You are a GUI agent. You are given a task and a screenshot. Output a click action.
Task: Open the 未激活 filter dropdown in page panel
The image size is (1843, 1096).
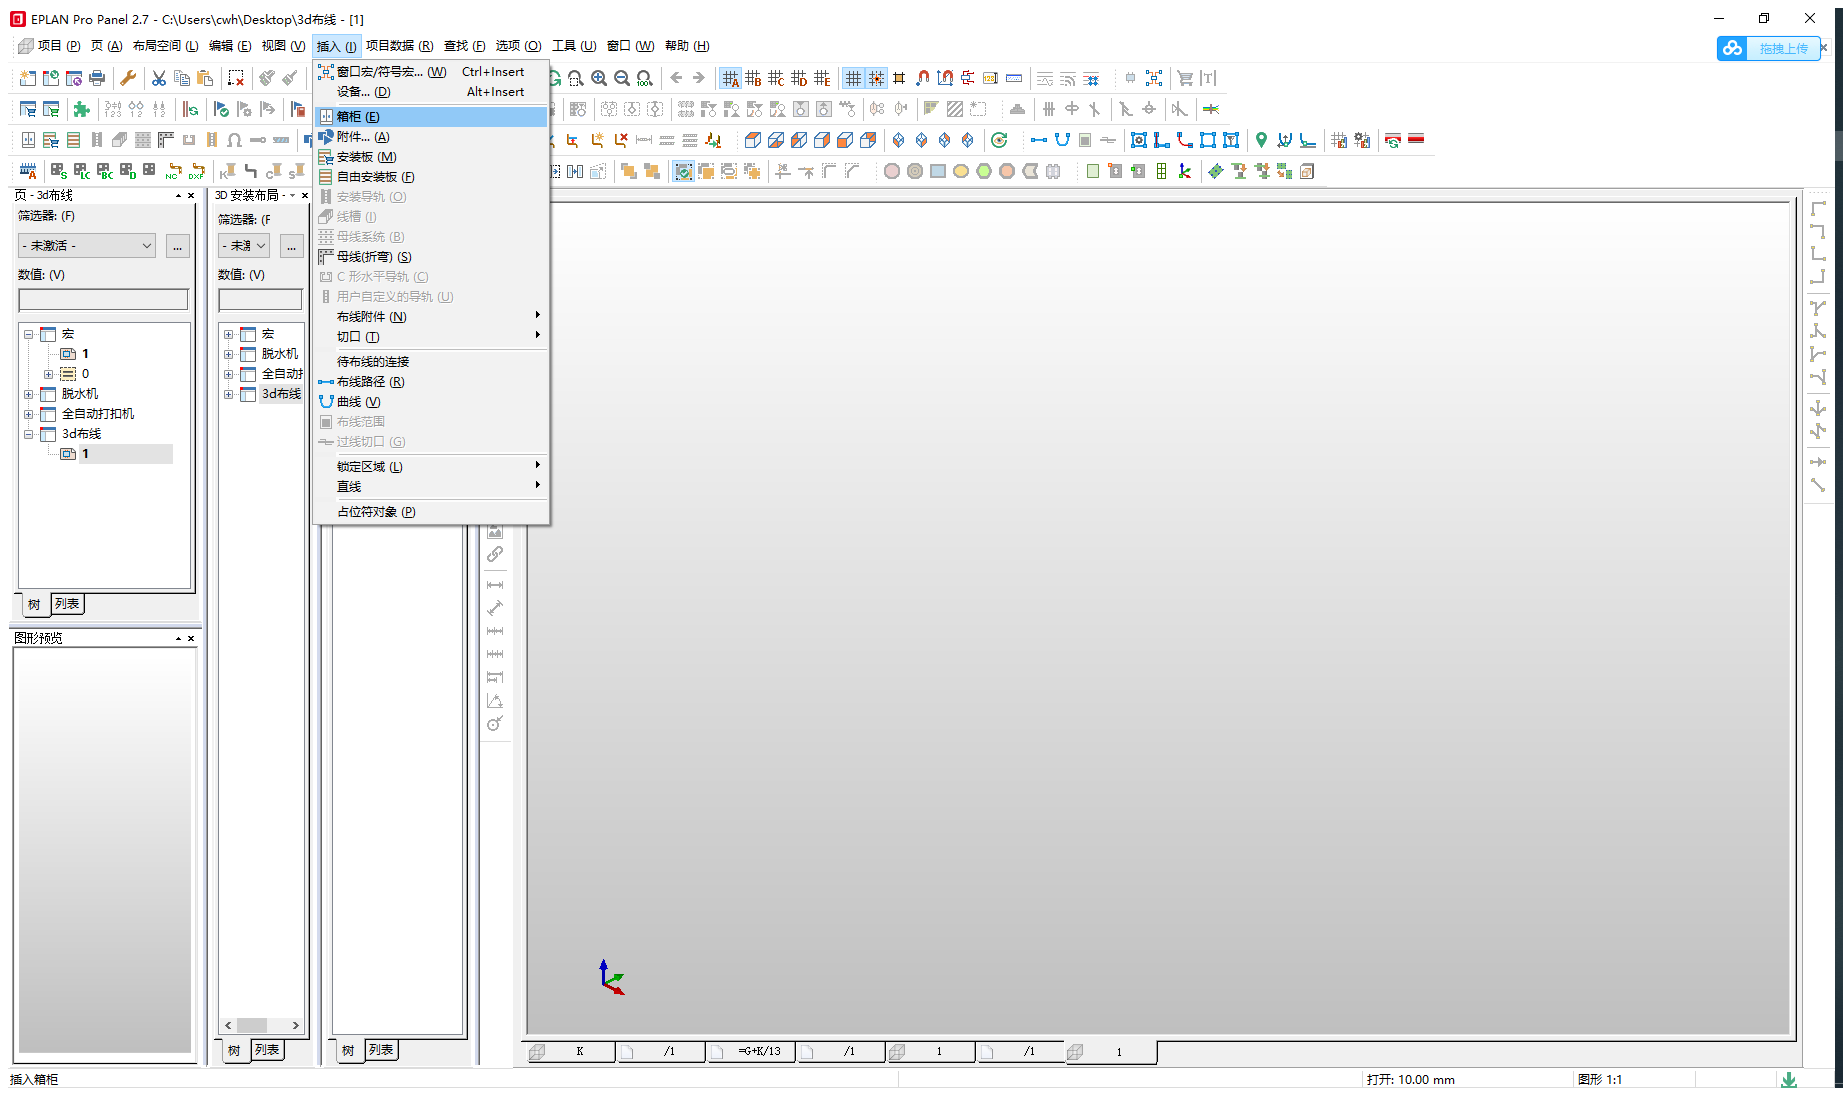pos(88,246)
